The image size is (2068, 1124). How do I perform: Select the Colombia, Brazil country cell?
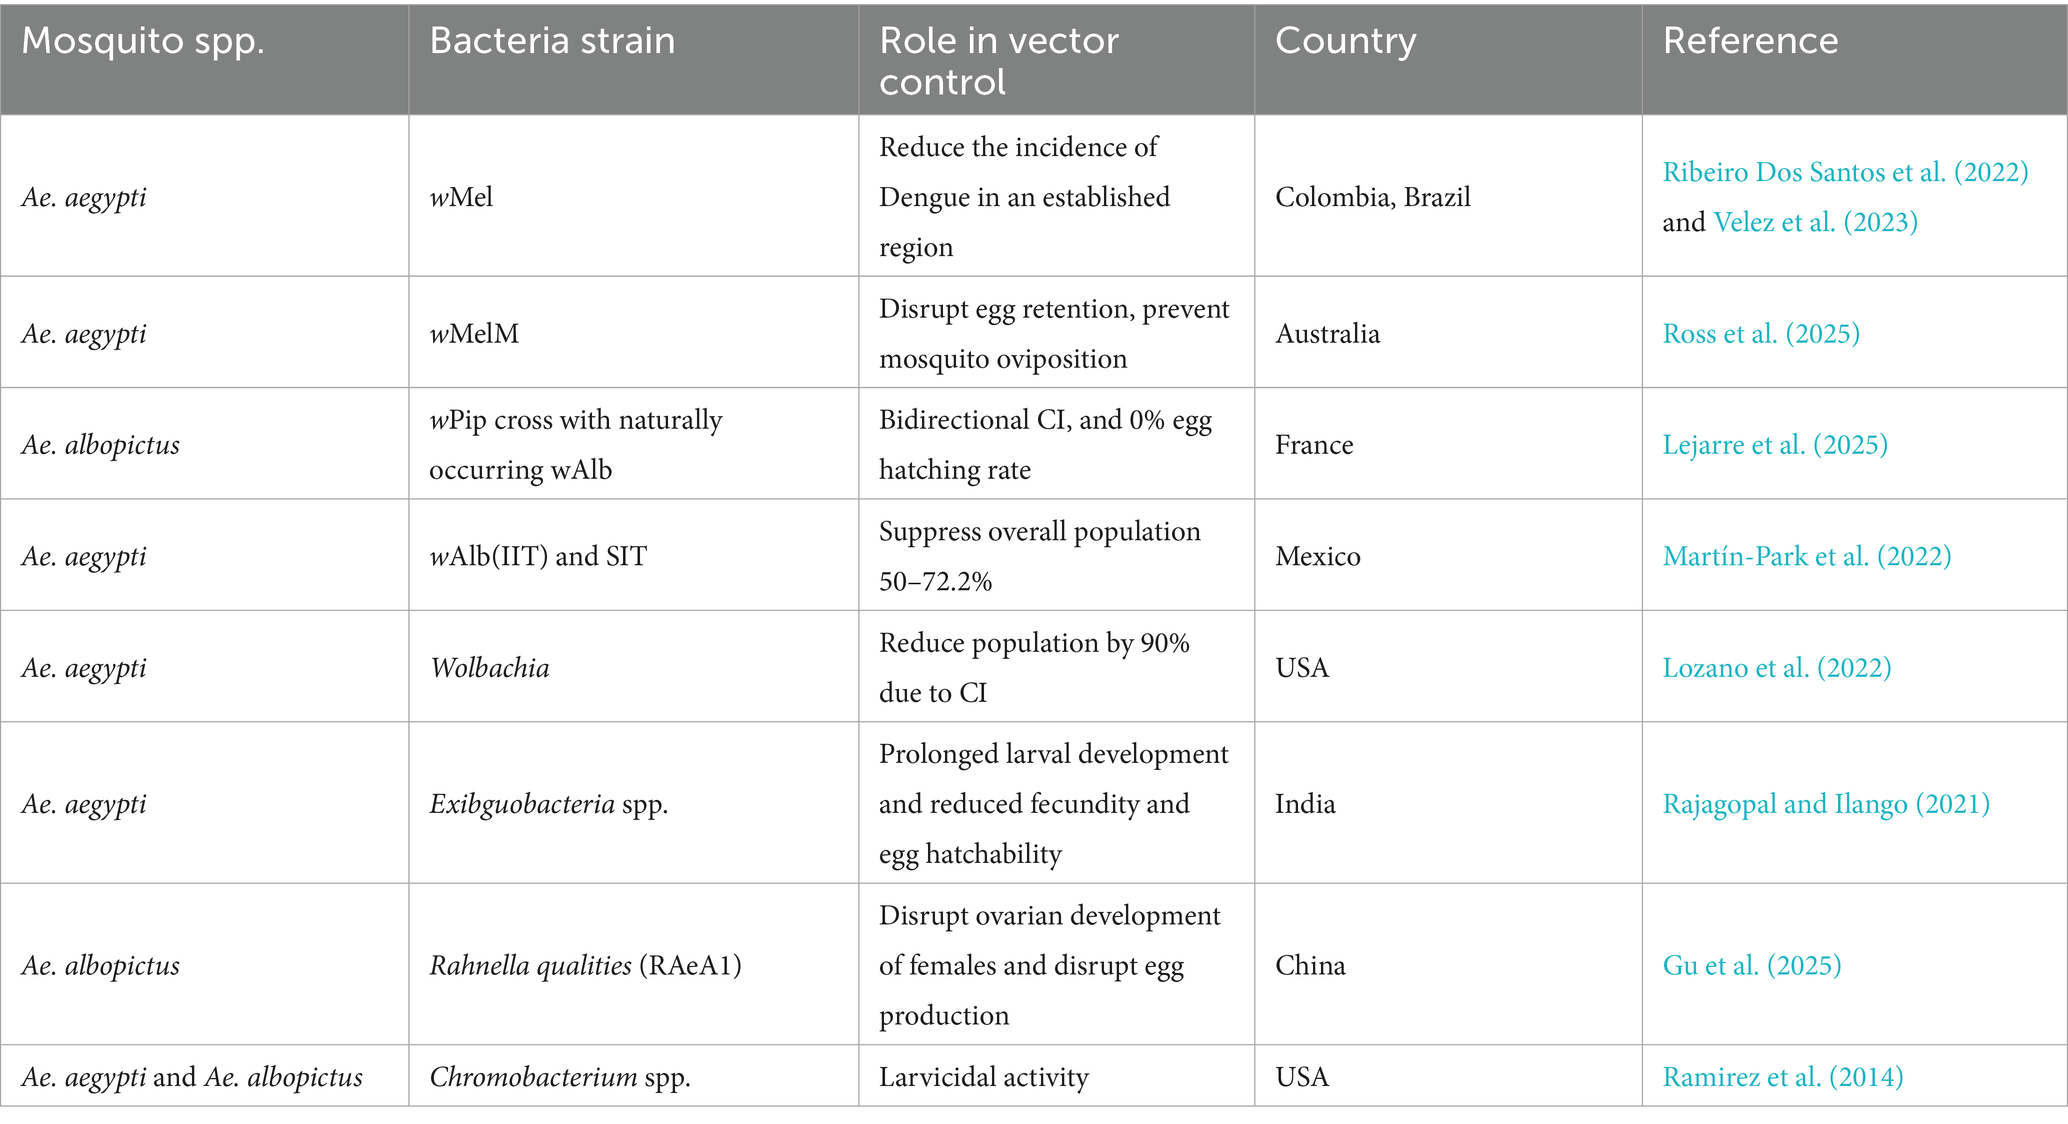1372,197
